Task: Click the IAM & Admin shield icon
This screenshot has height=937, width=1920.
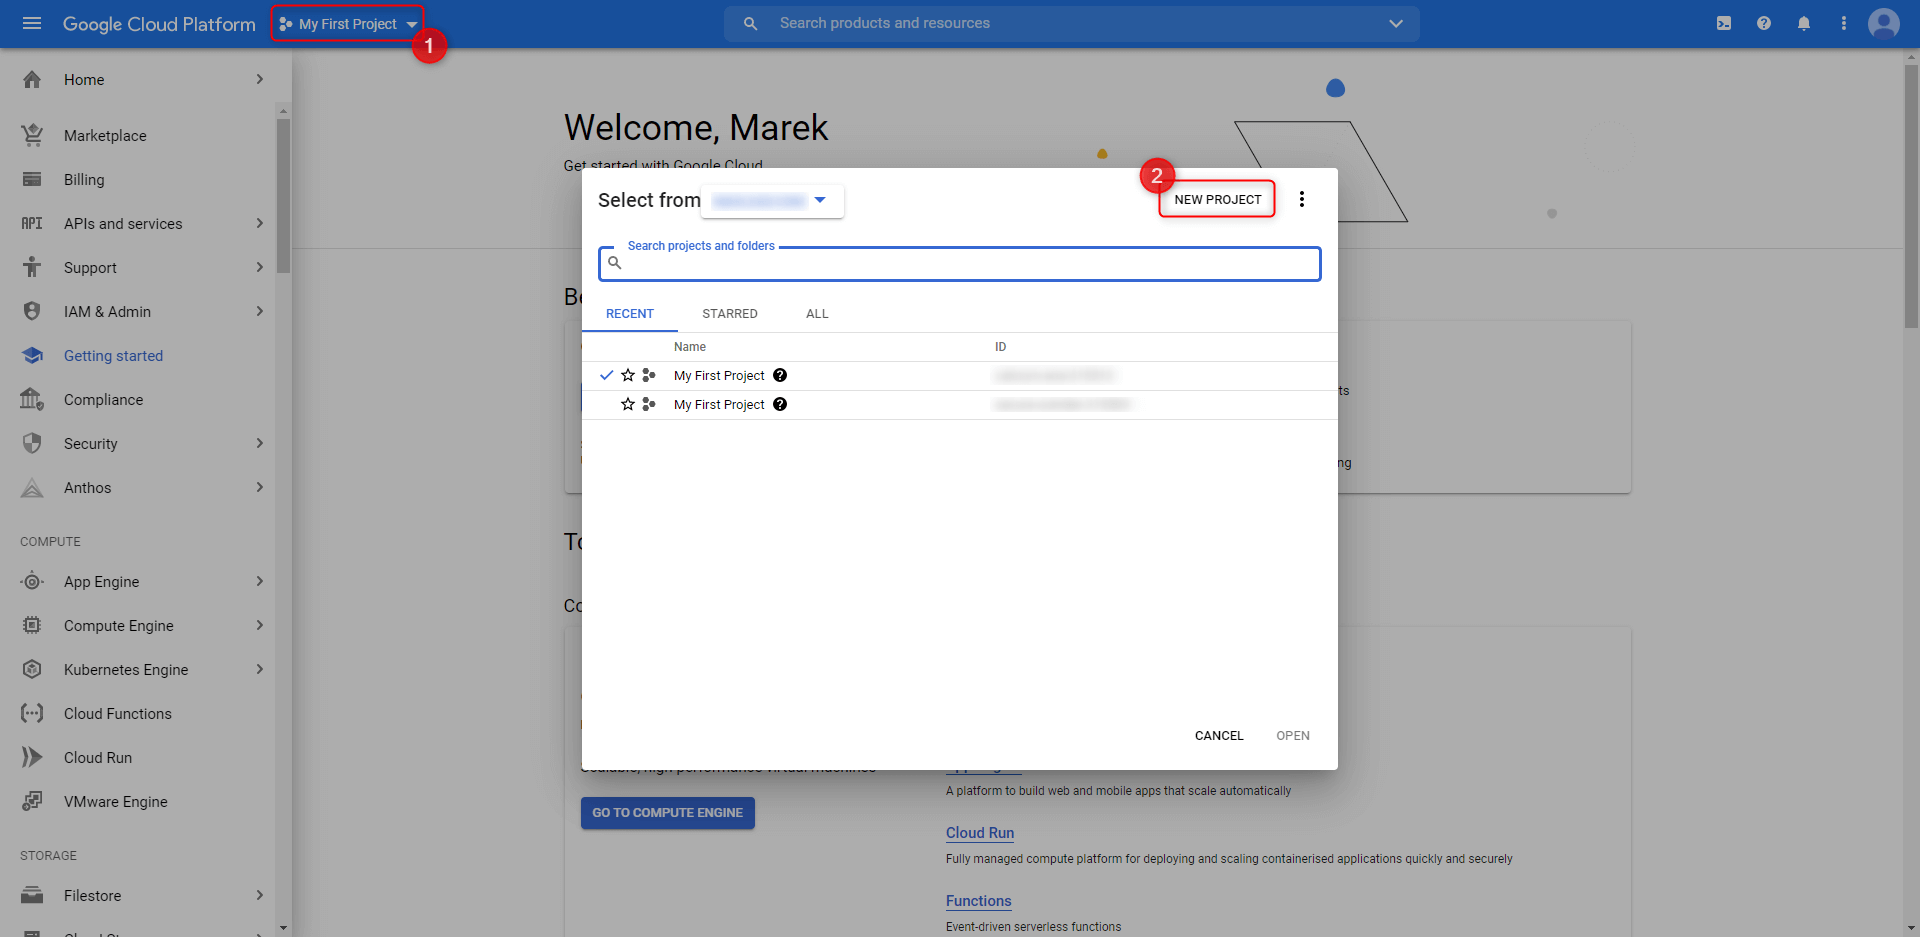Action: [x=32, y=311]
